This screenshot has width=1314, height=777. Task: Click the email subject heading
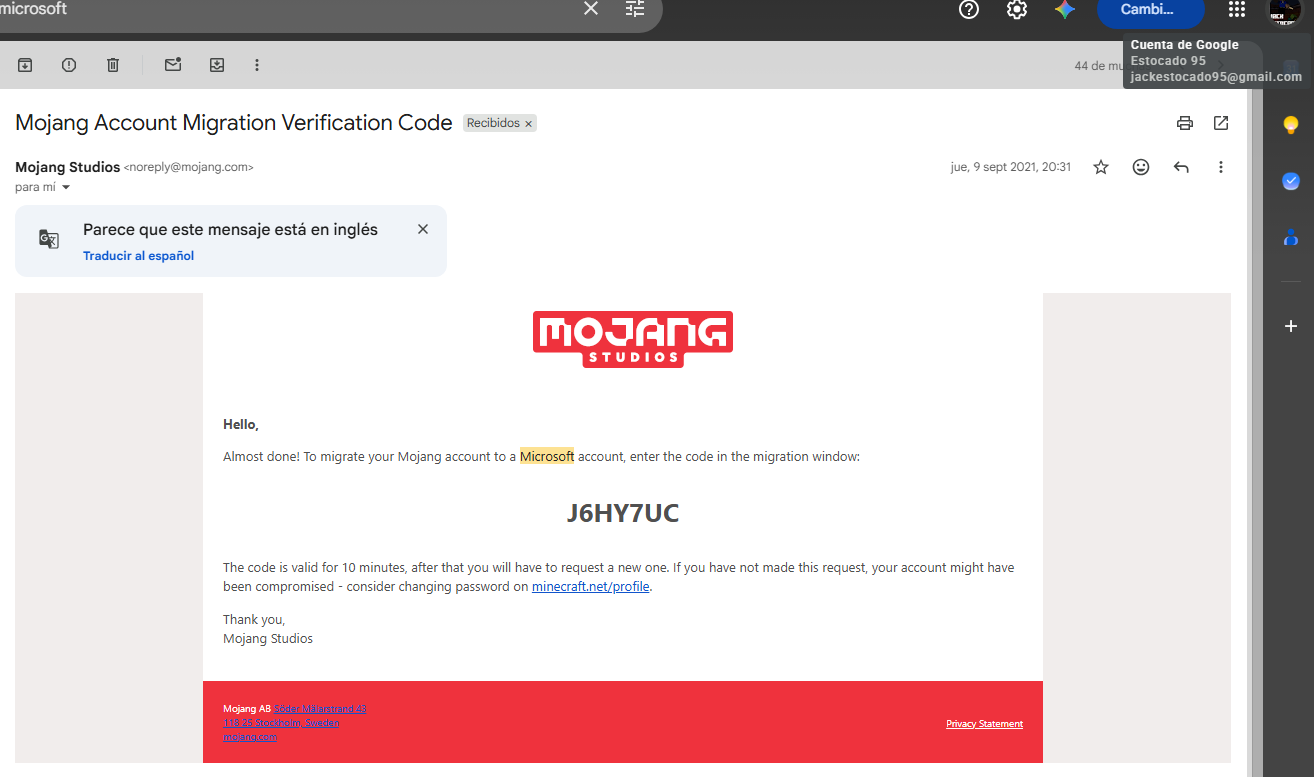[234, 123]
